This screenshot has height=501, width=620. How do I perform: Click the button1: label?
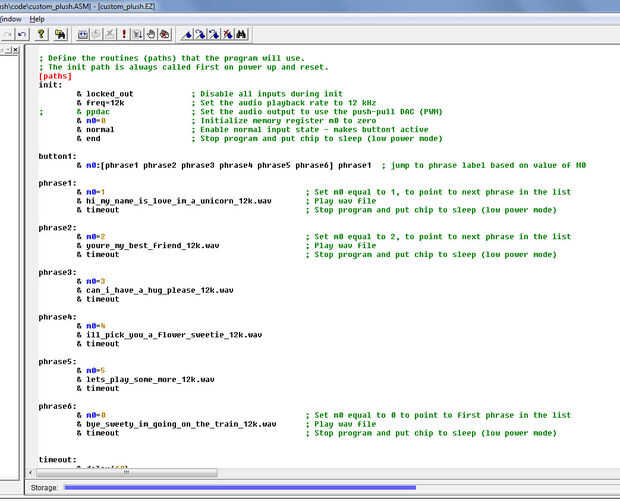(x=57, y=156)
